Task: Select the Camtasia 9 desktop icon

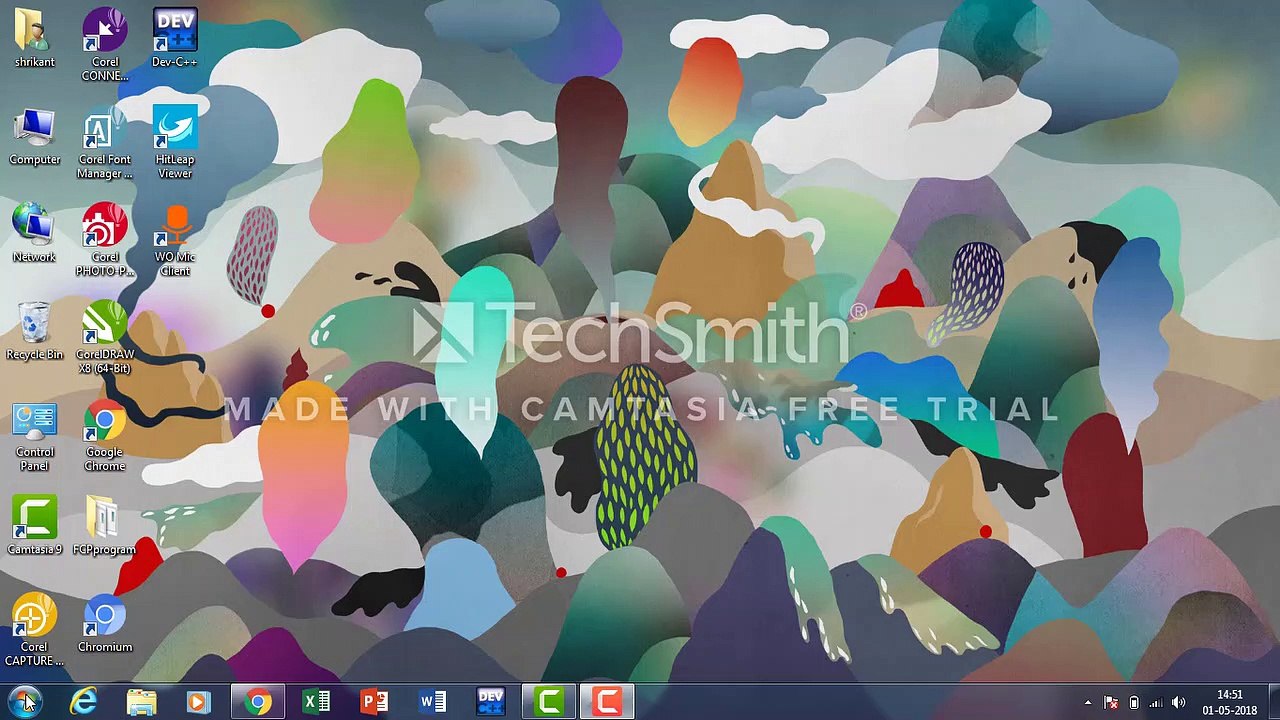Action: point(35,520)
